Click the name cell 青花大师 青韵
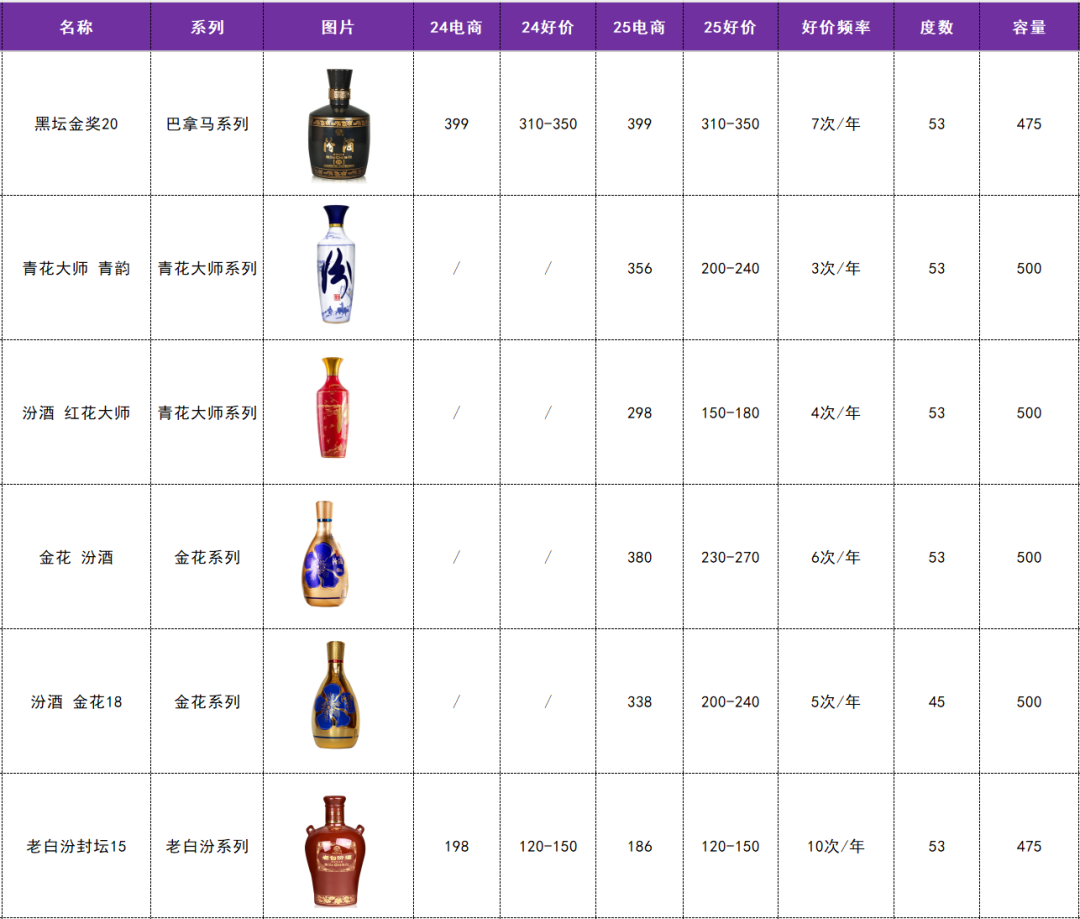 76,269
